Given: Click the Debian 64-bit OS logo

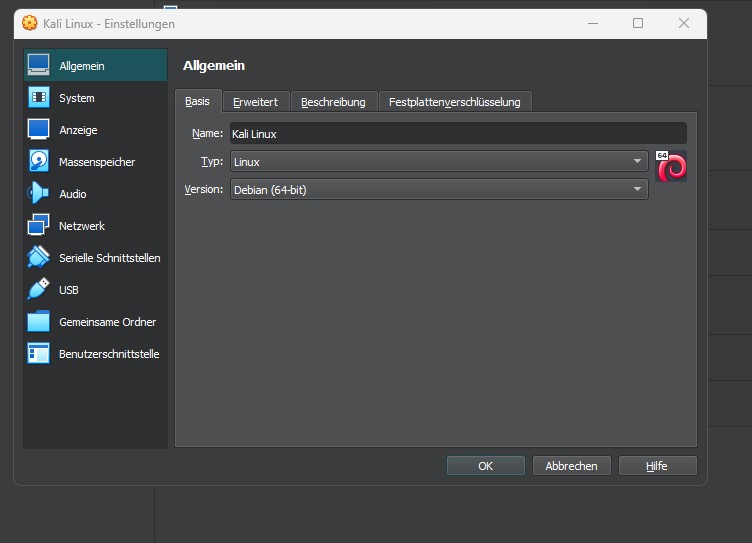Looking at the screenshot, I should tap(671, 166).
